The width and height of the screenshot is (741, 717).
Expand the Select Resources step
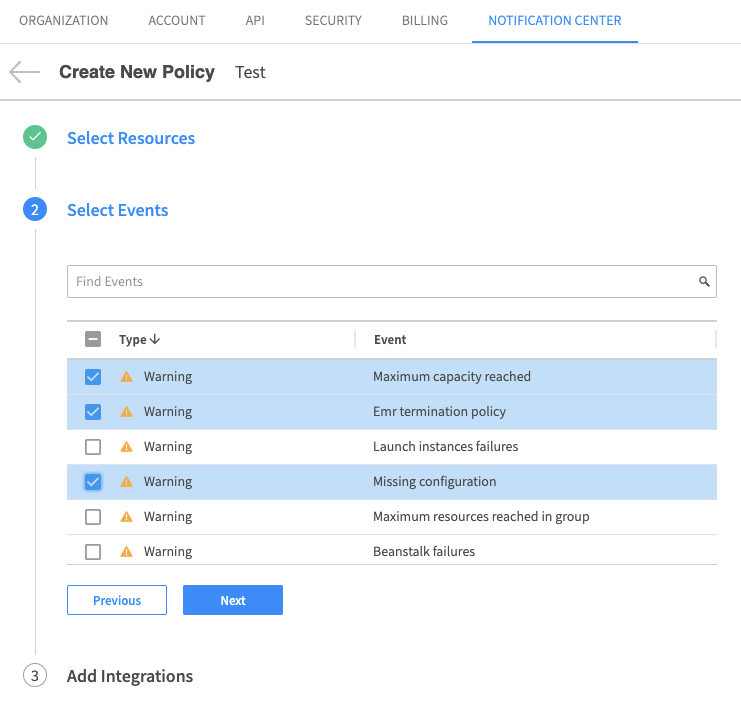[x=131, y=138]
